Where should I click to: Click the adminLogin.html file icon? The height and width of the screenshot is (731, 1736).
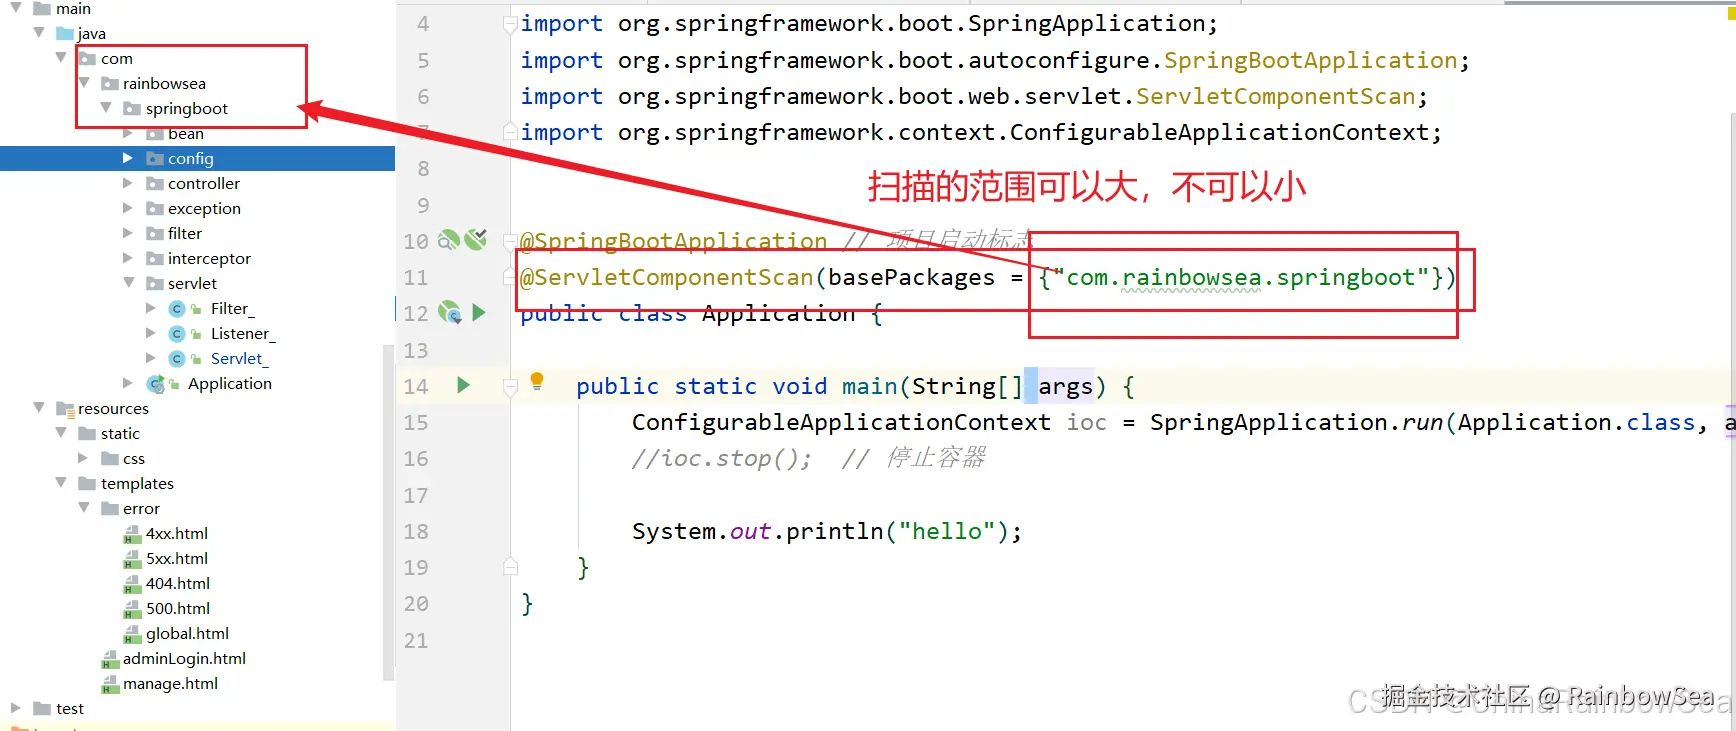[x=110, y=659]
